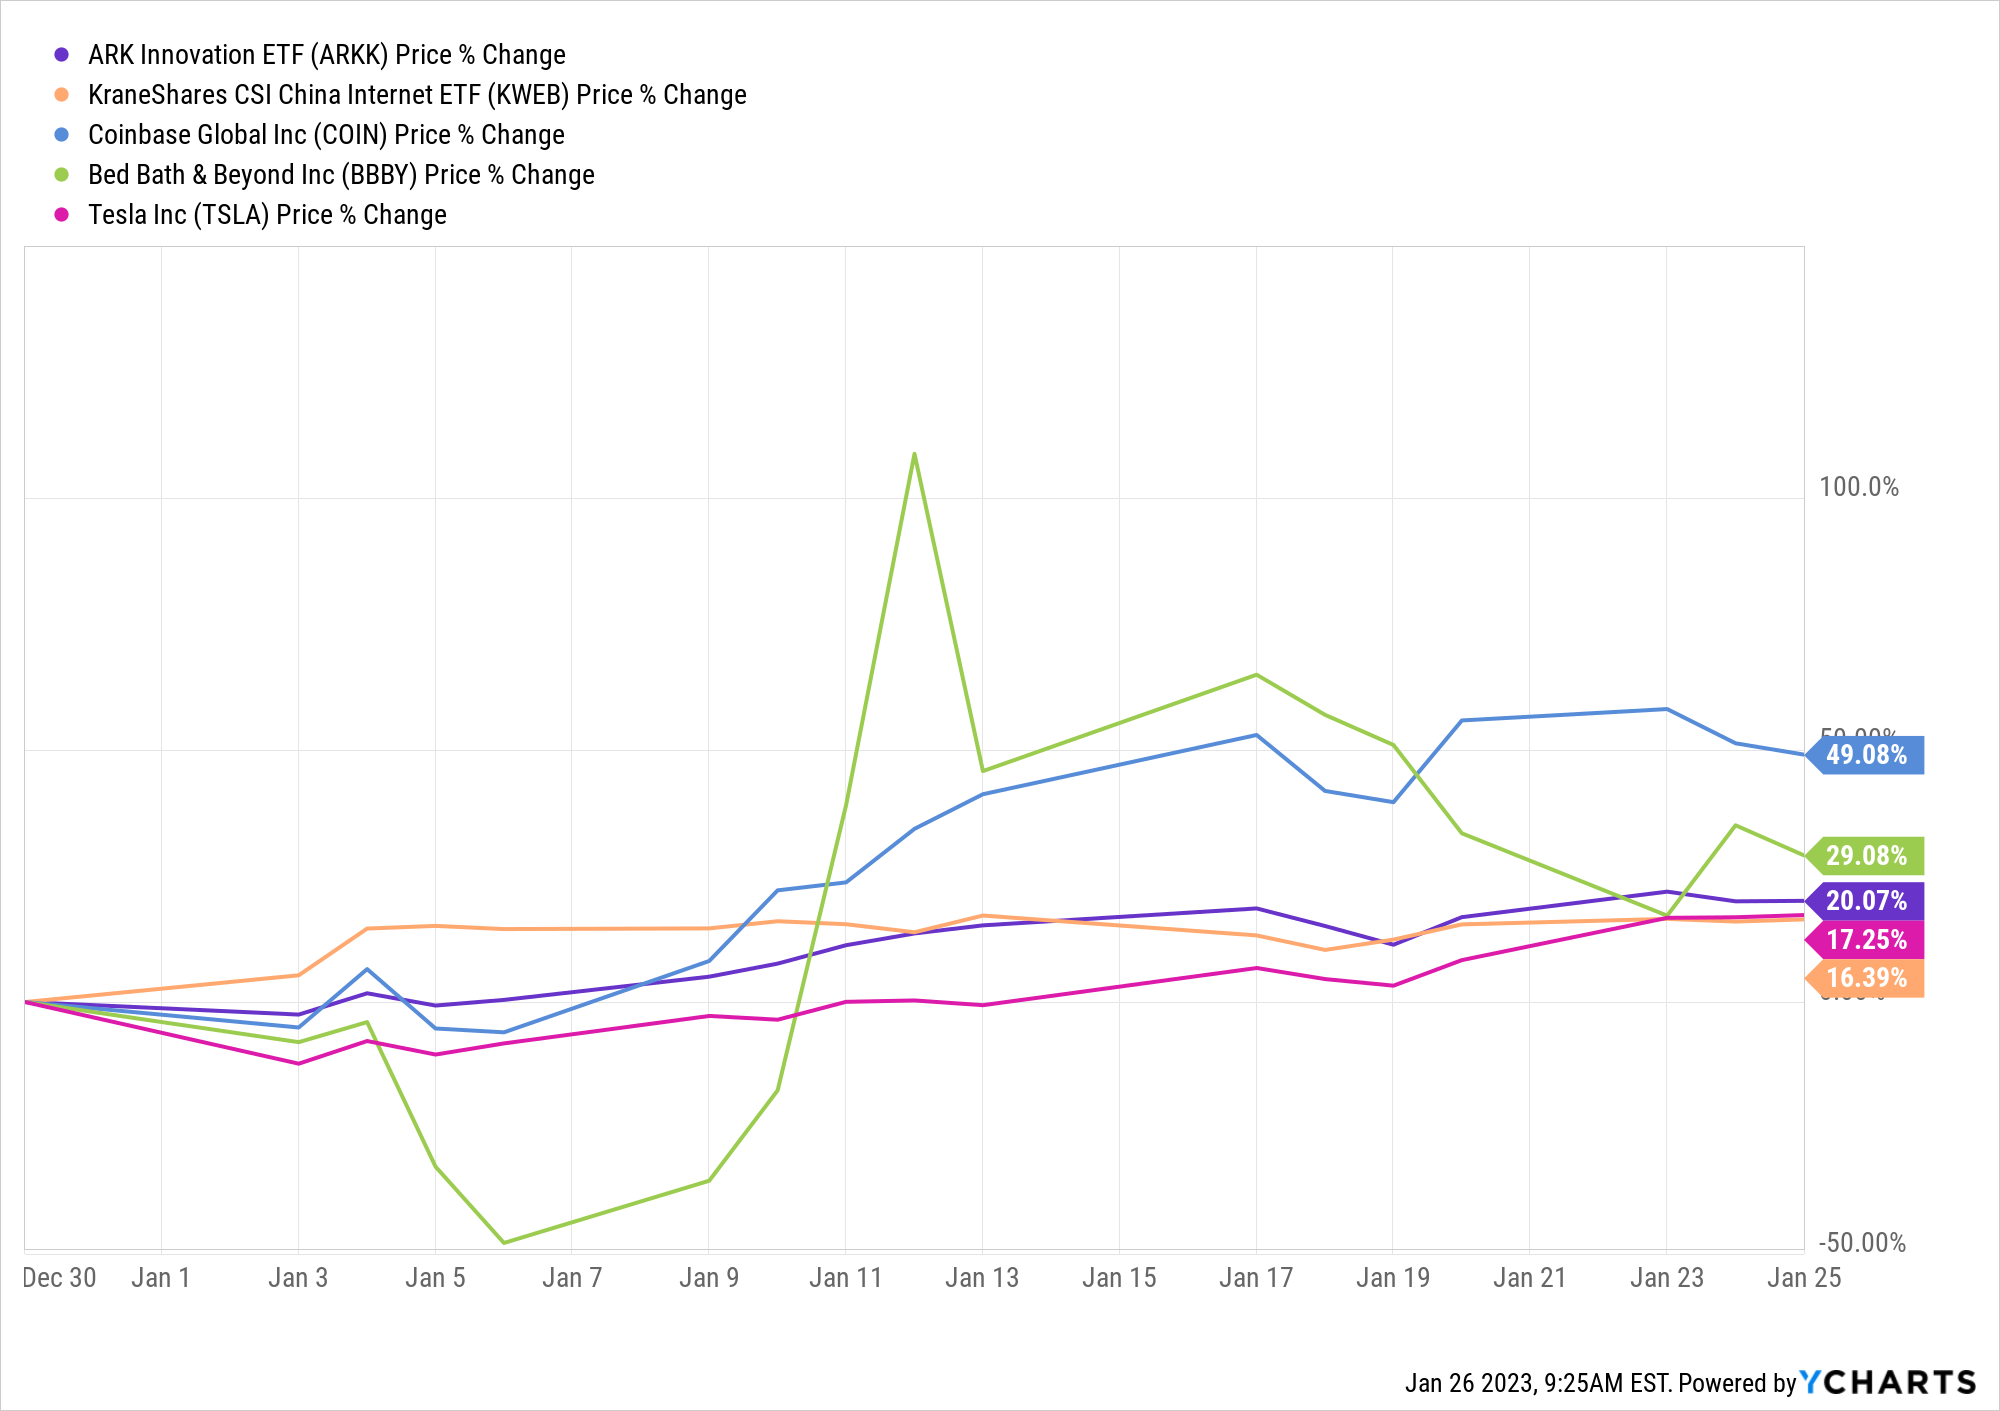Click the YCharts logo

tap(1888, 1383)
